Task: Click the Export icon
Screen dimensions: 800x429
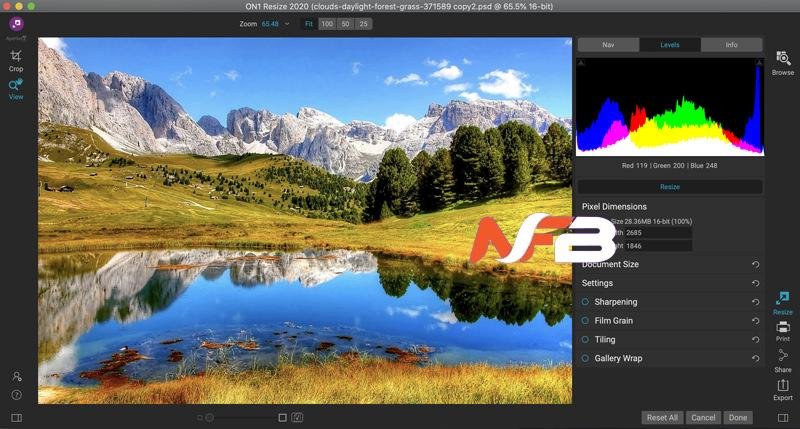Action: coord(782,388)
